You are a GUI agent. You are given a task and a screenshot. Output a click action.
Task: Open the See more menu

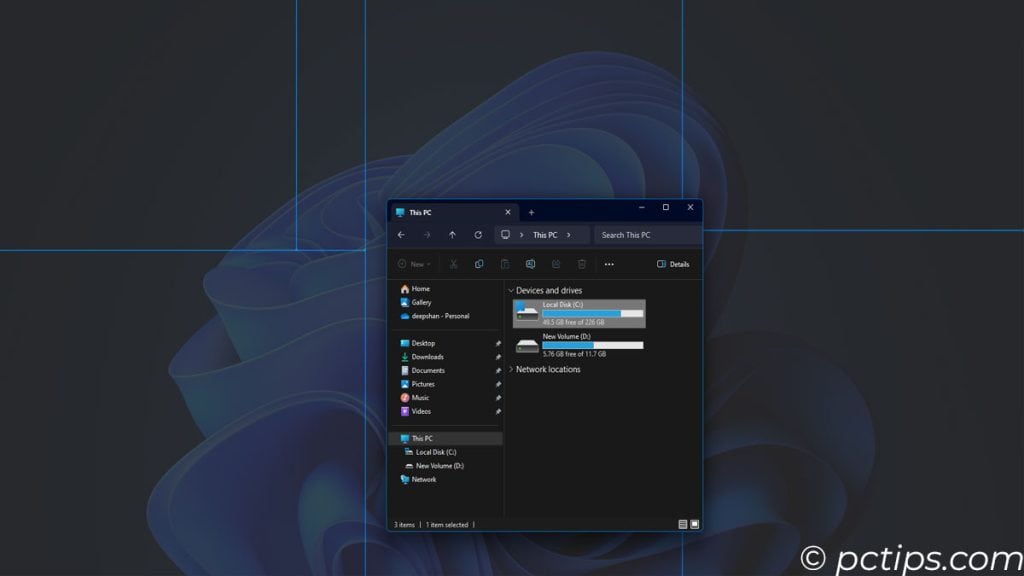609,264
